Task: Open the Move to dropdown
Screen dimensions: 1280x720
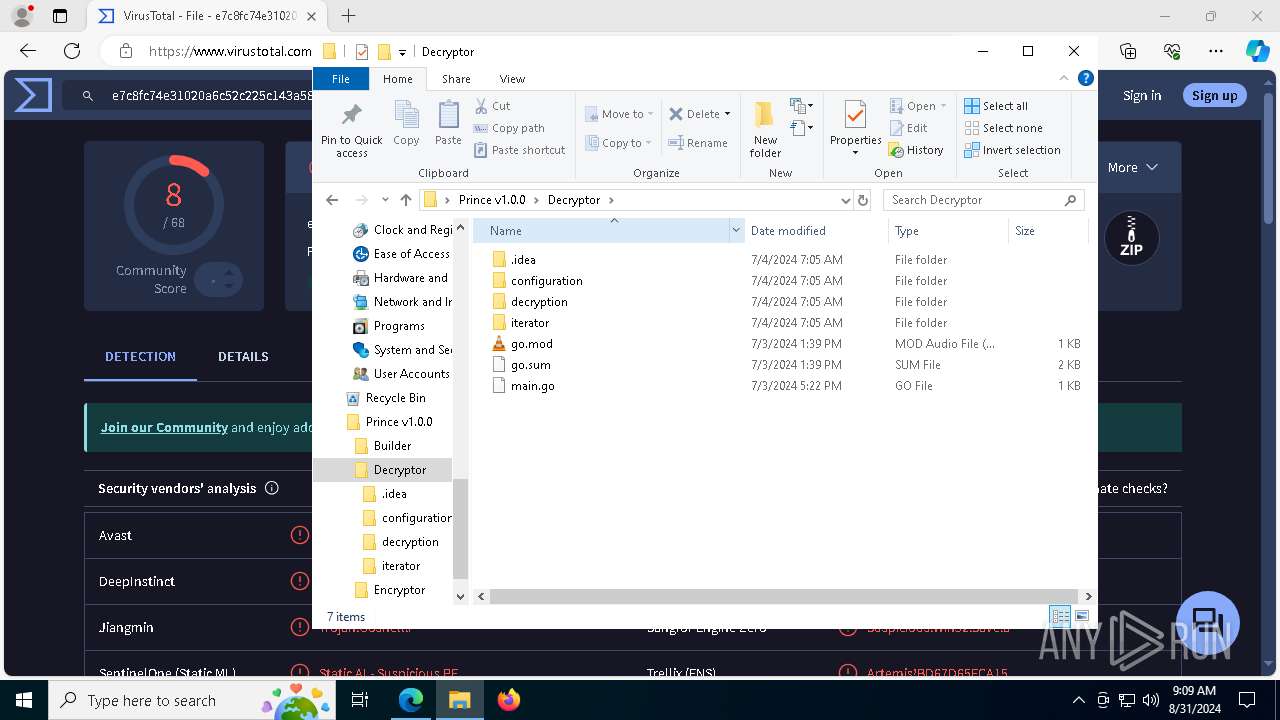Action: [x=619, y=114]
